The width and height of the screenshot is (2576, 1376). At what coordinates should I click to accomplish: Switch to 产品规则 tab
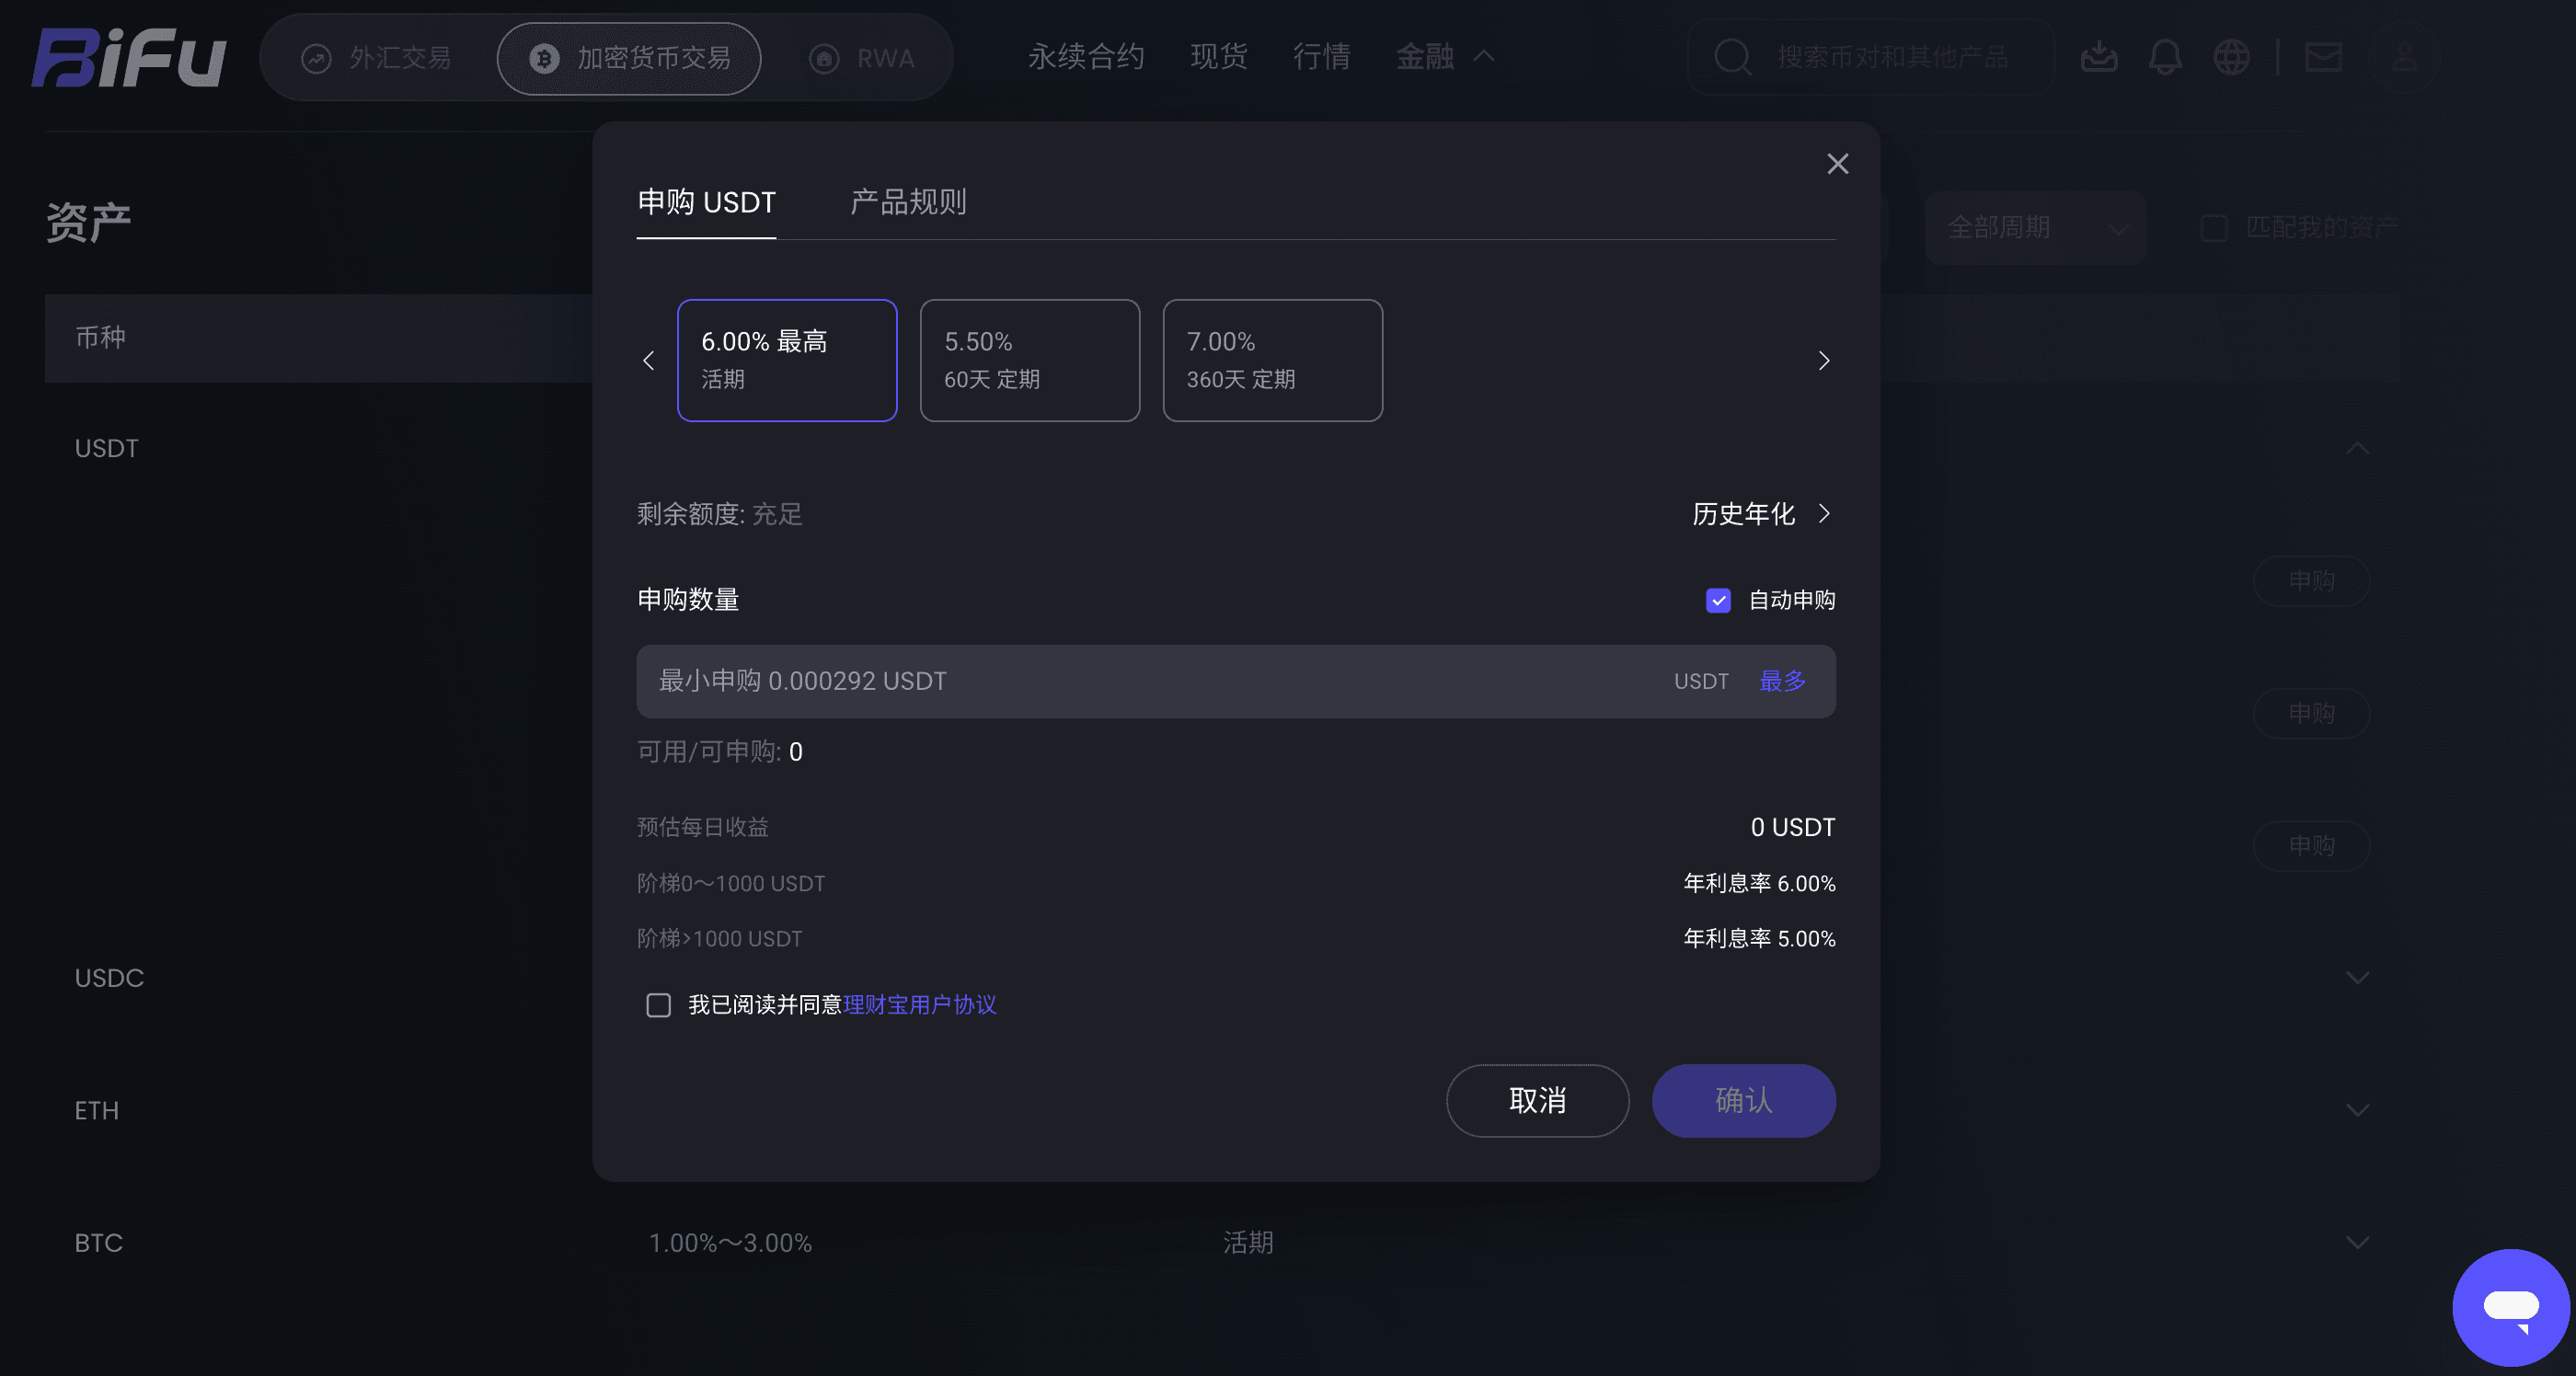(x=907, y=202)
